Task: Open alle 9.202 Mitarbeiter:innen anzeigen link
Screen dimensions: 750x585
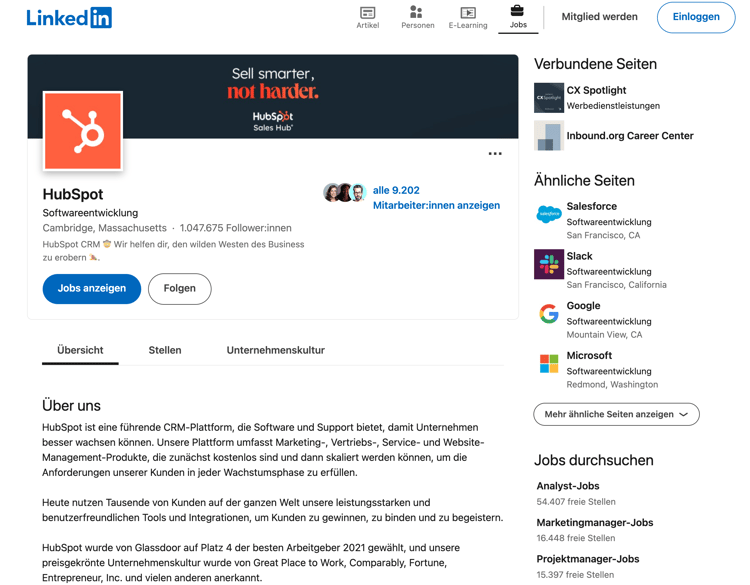Action: (x=436, y=198)
